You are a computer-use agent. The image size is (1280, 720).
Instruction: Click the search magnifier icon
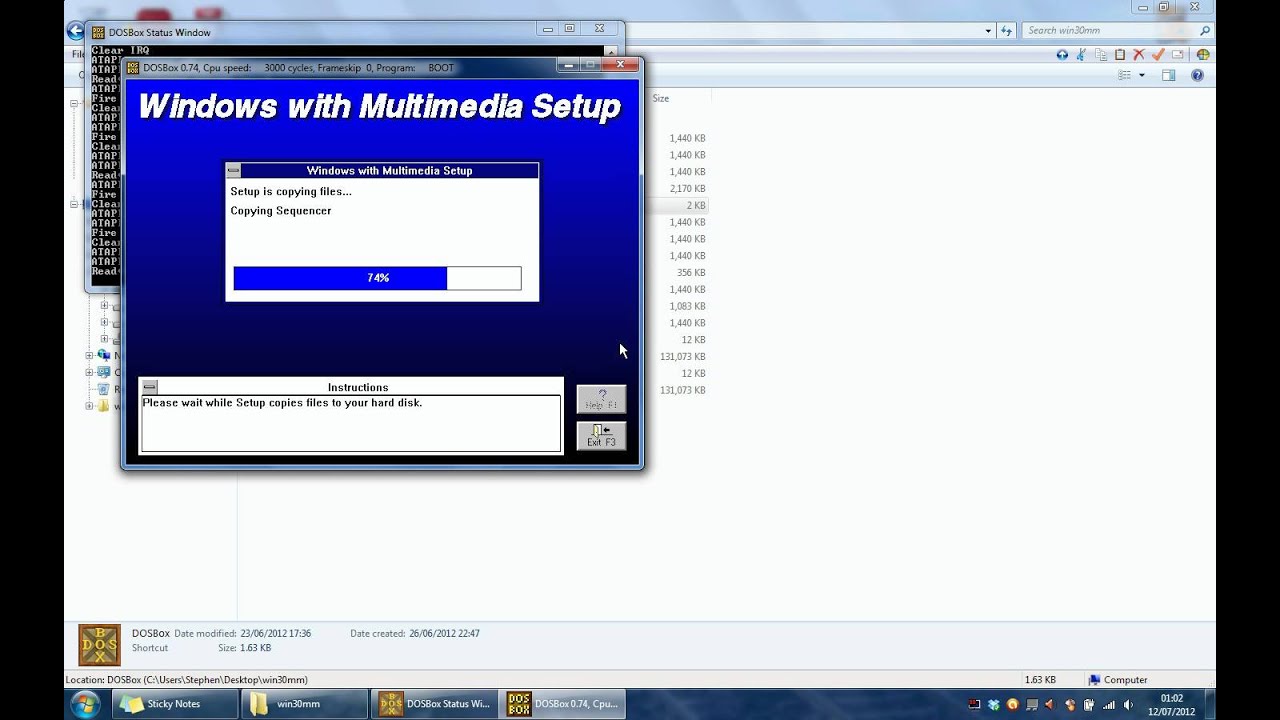click(x=1204, y=31)
